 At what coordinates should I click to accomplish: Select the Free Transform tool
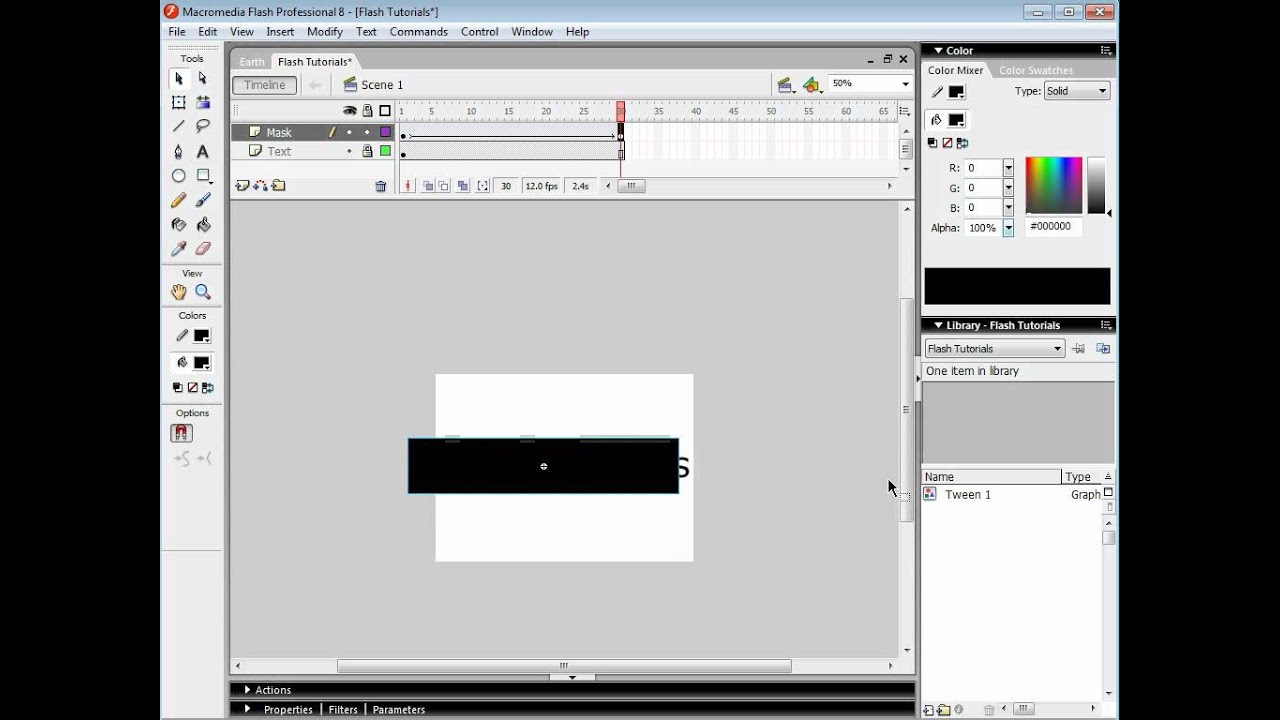[x=179, y=102]
